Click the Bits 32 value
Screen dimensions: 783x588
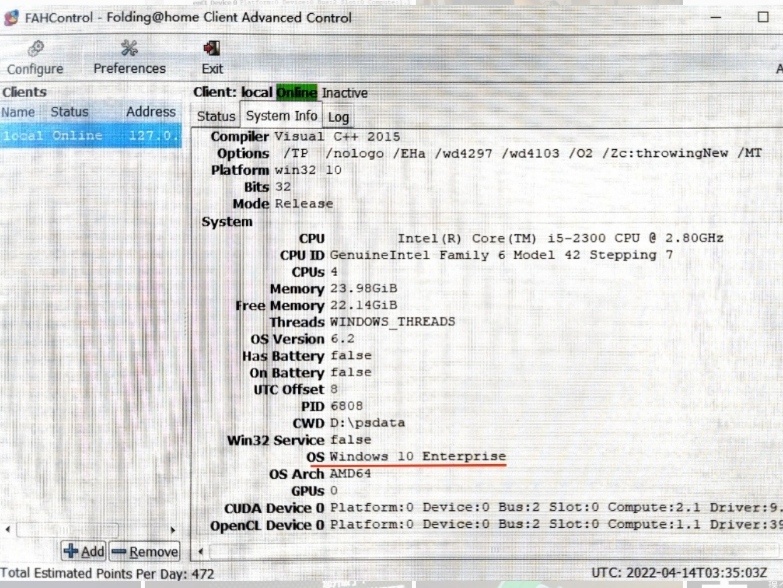tap(283, 187)
